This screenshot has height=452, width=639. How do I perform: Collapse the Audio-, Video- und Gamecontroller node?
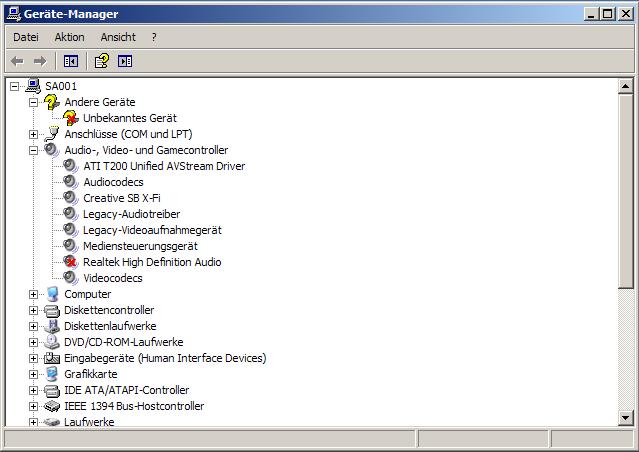click(x=33, y=150)
